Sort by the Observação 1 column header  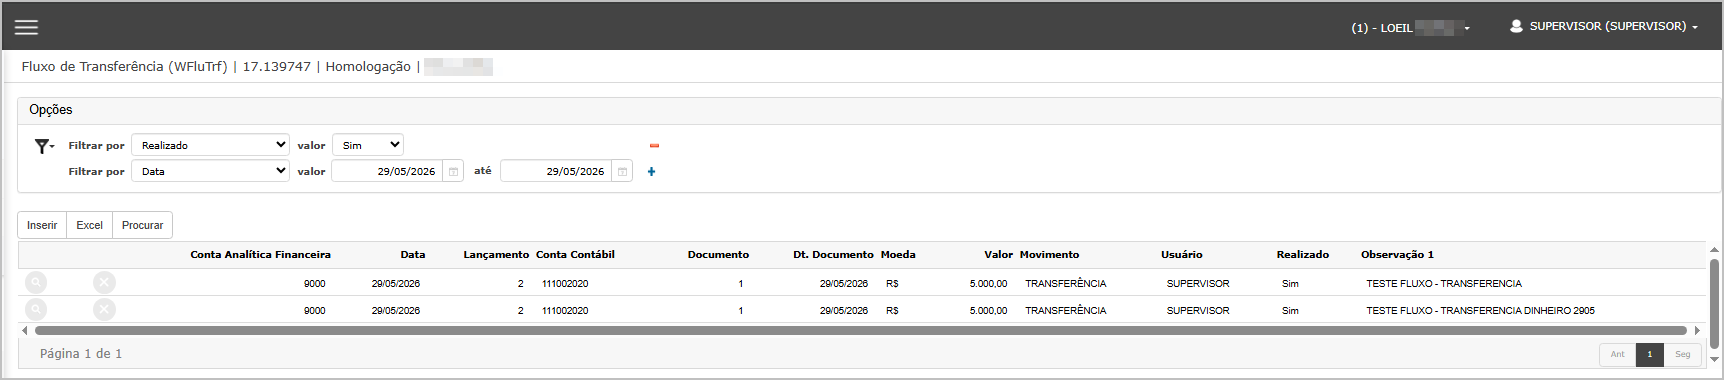[x=1397, y=255]
